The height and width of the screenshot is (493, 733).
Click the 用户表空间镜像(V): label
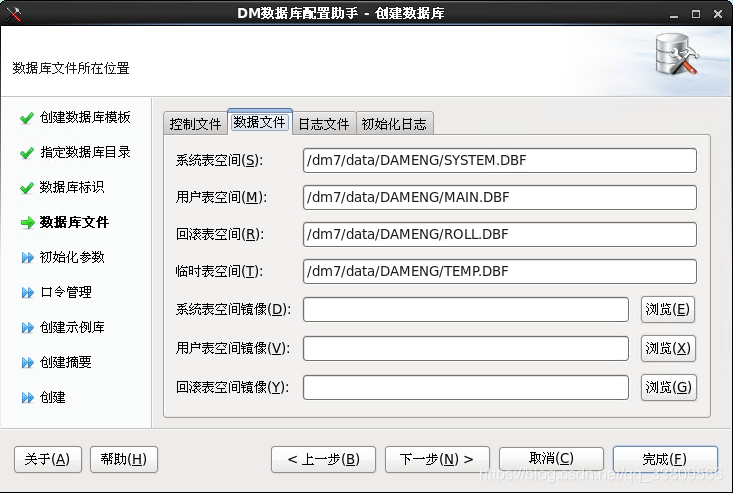point(233,349)
